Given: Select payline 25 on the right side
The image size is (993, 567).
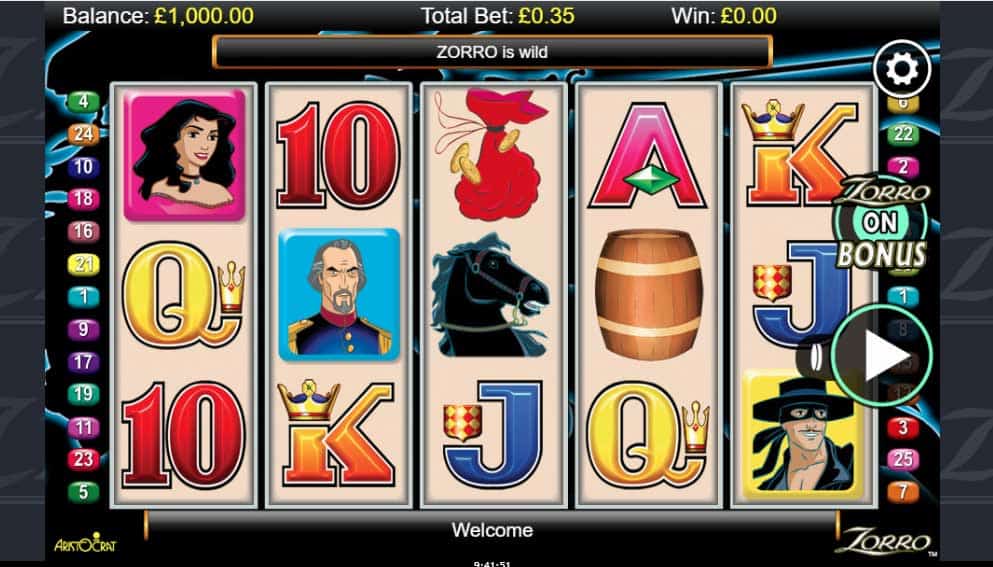Looking at the screenshot, I should (x=902, y=459).
